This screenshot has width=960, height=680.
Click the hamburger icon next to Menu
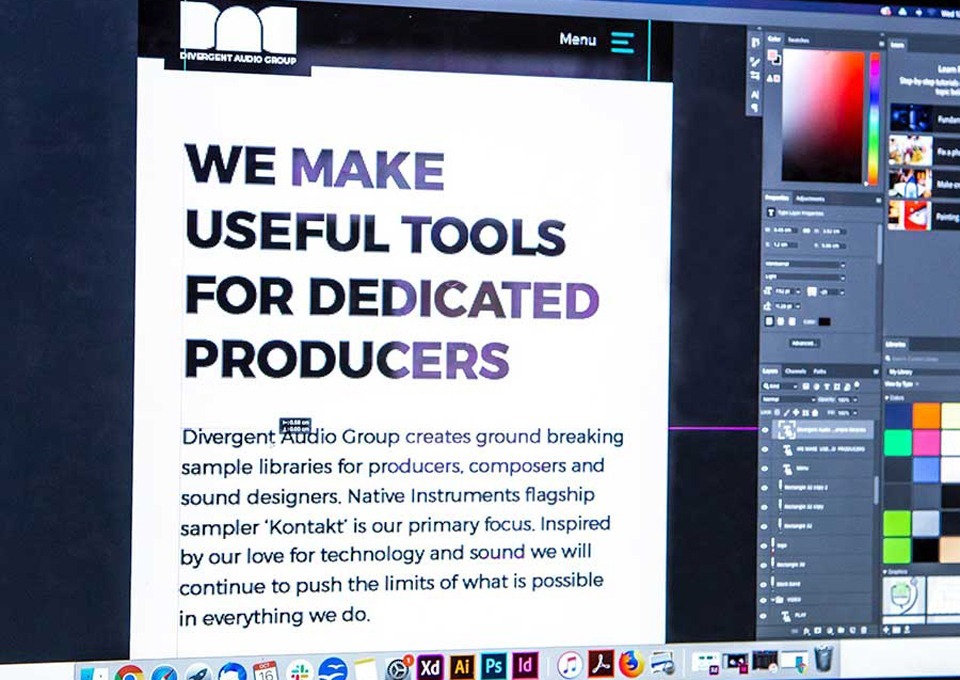[x=623, y=42]
